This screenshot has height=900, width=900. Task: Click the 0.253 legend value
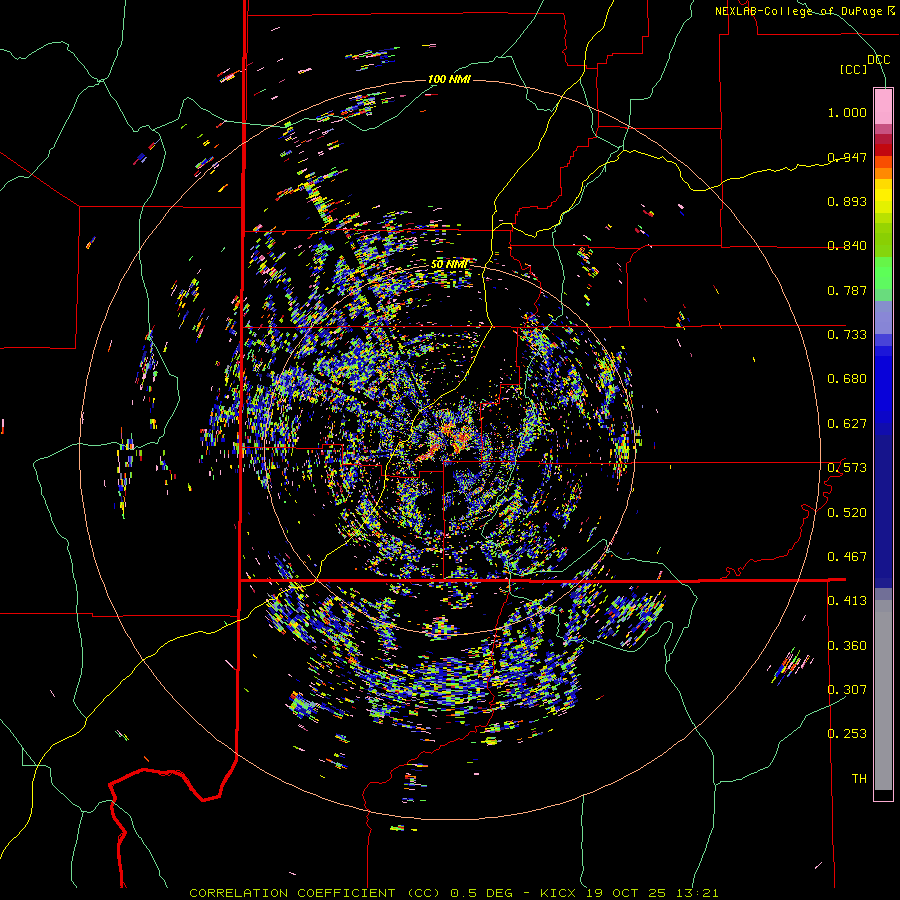(847, 734)
